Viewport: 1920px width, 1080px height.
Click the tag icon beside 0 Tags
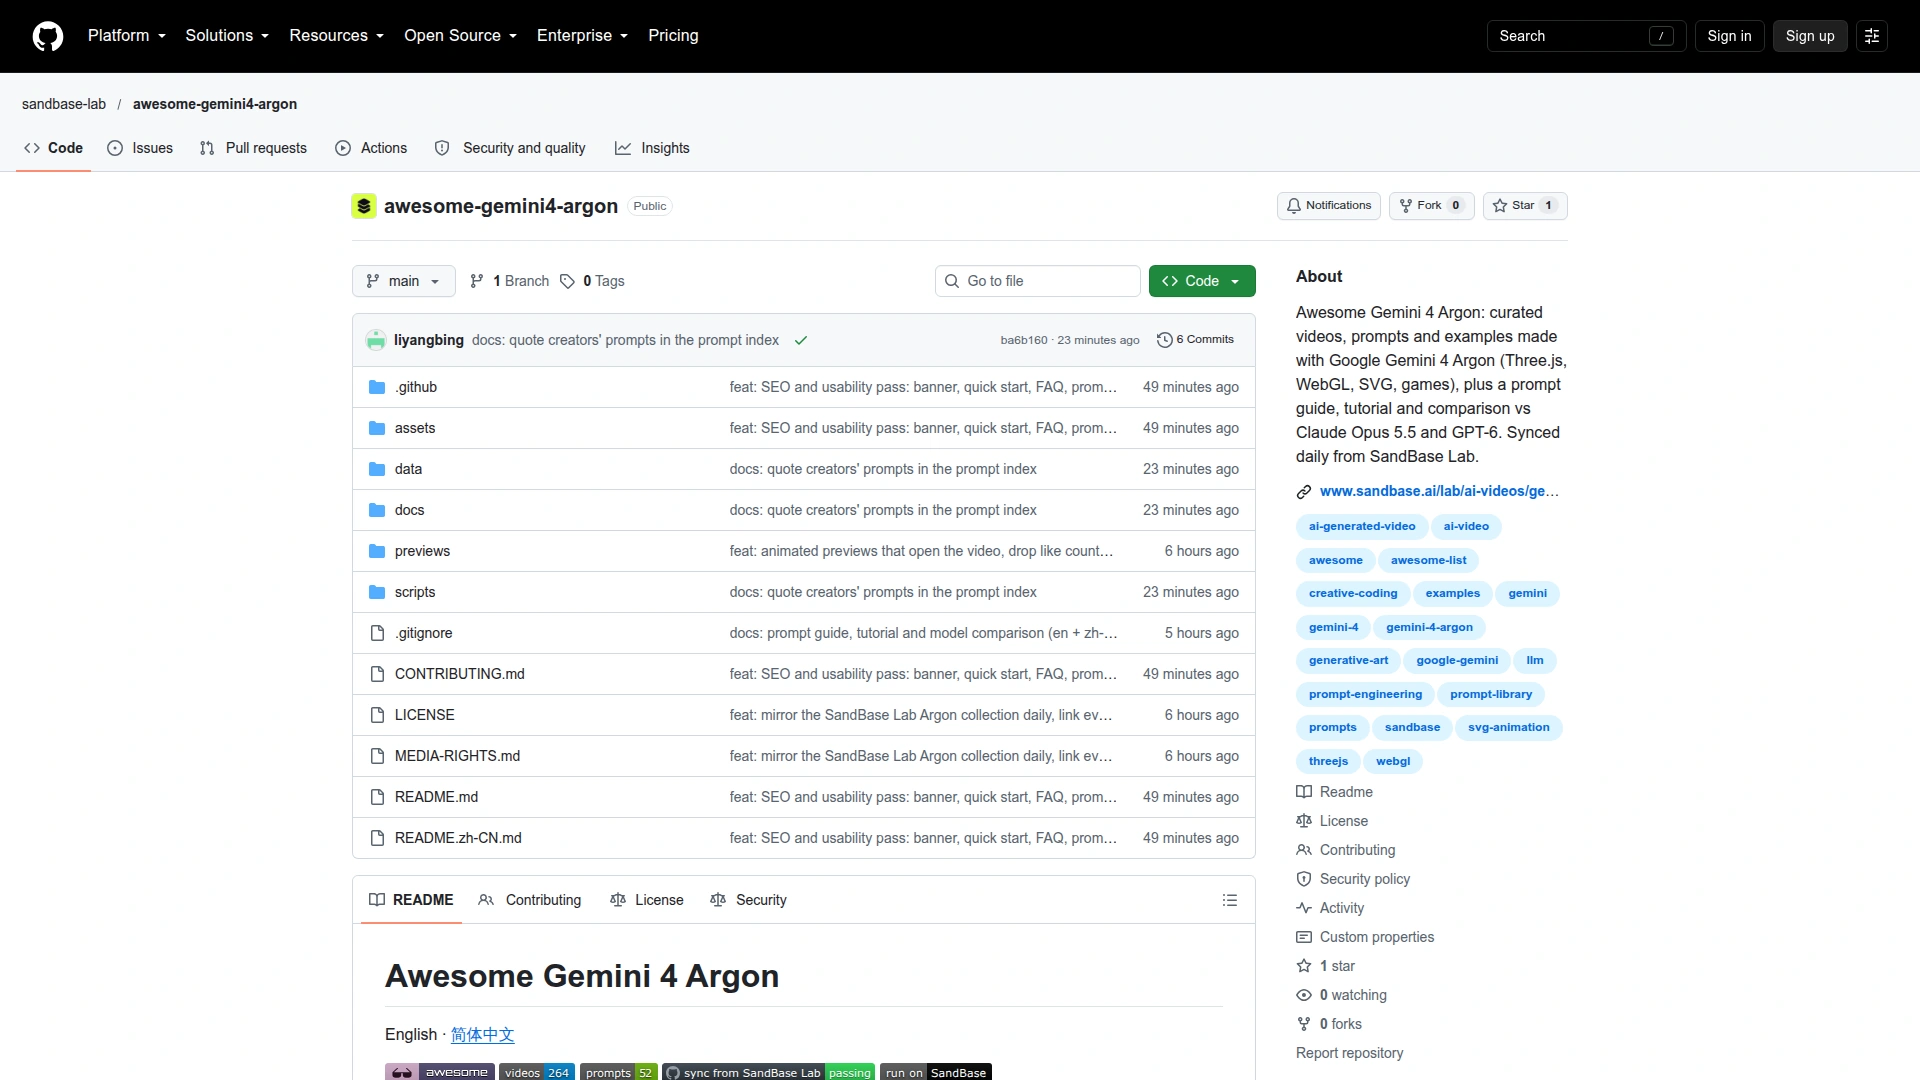(567, 281)
